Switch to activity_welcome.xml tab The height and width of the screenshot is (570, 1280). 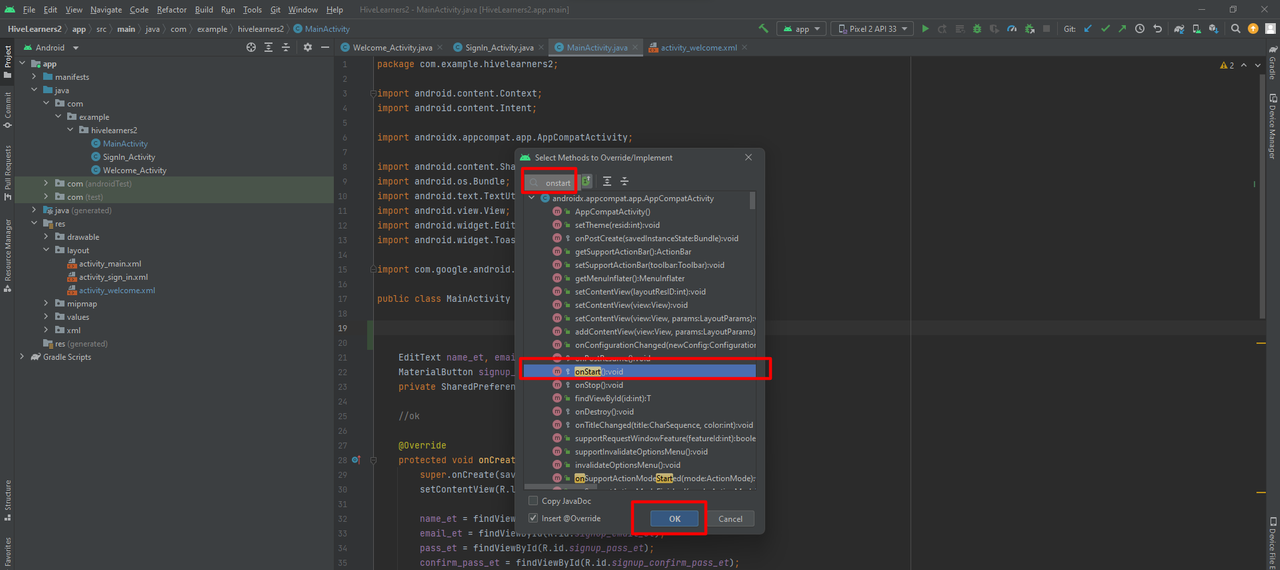699,47
